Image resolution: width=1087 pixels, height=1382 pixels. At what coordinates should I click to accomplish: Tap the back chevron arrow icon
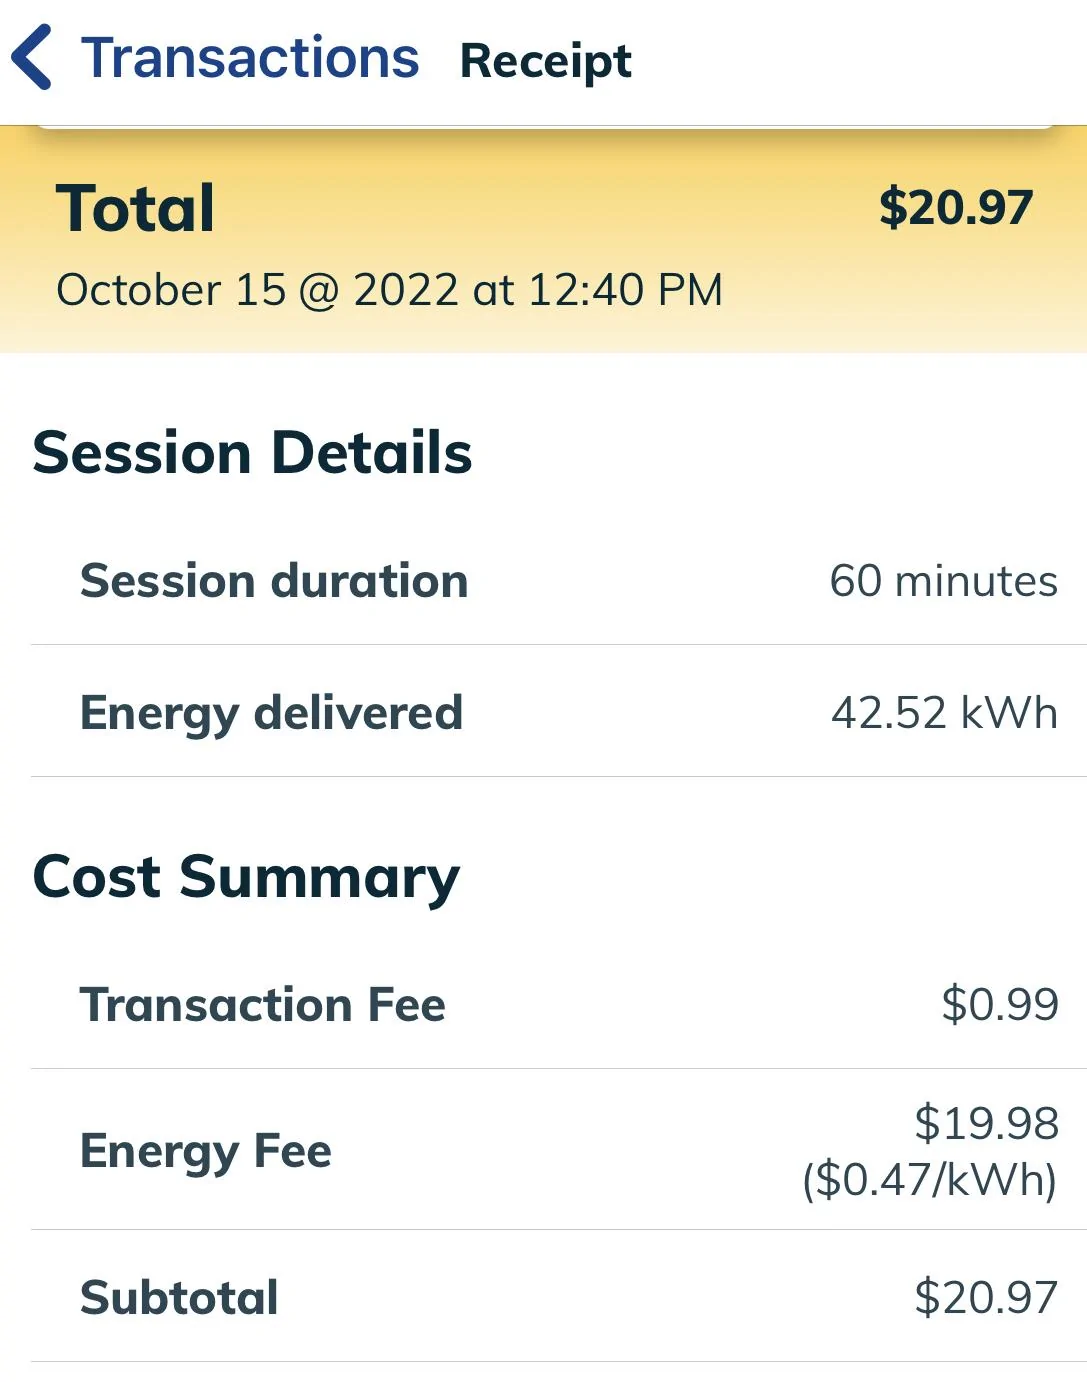(32, 58)
